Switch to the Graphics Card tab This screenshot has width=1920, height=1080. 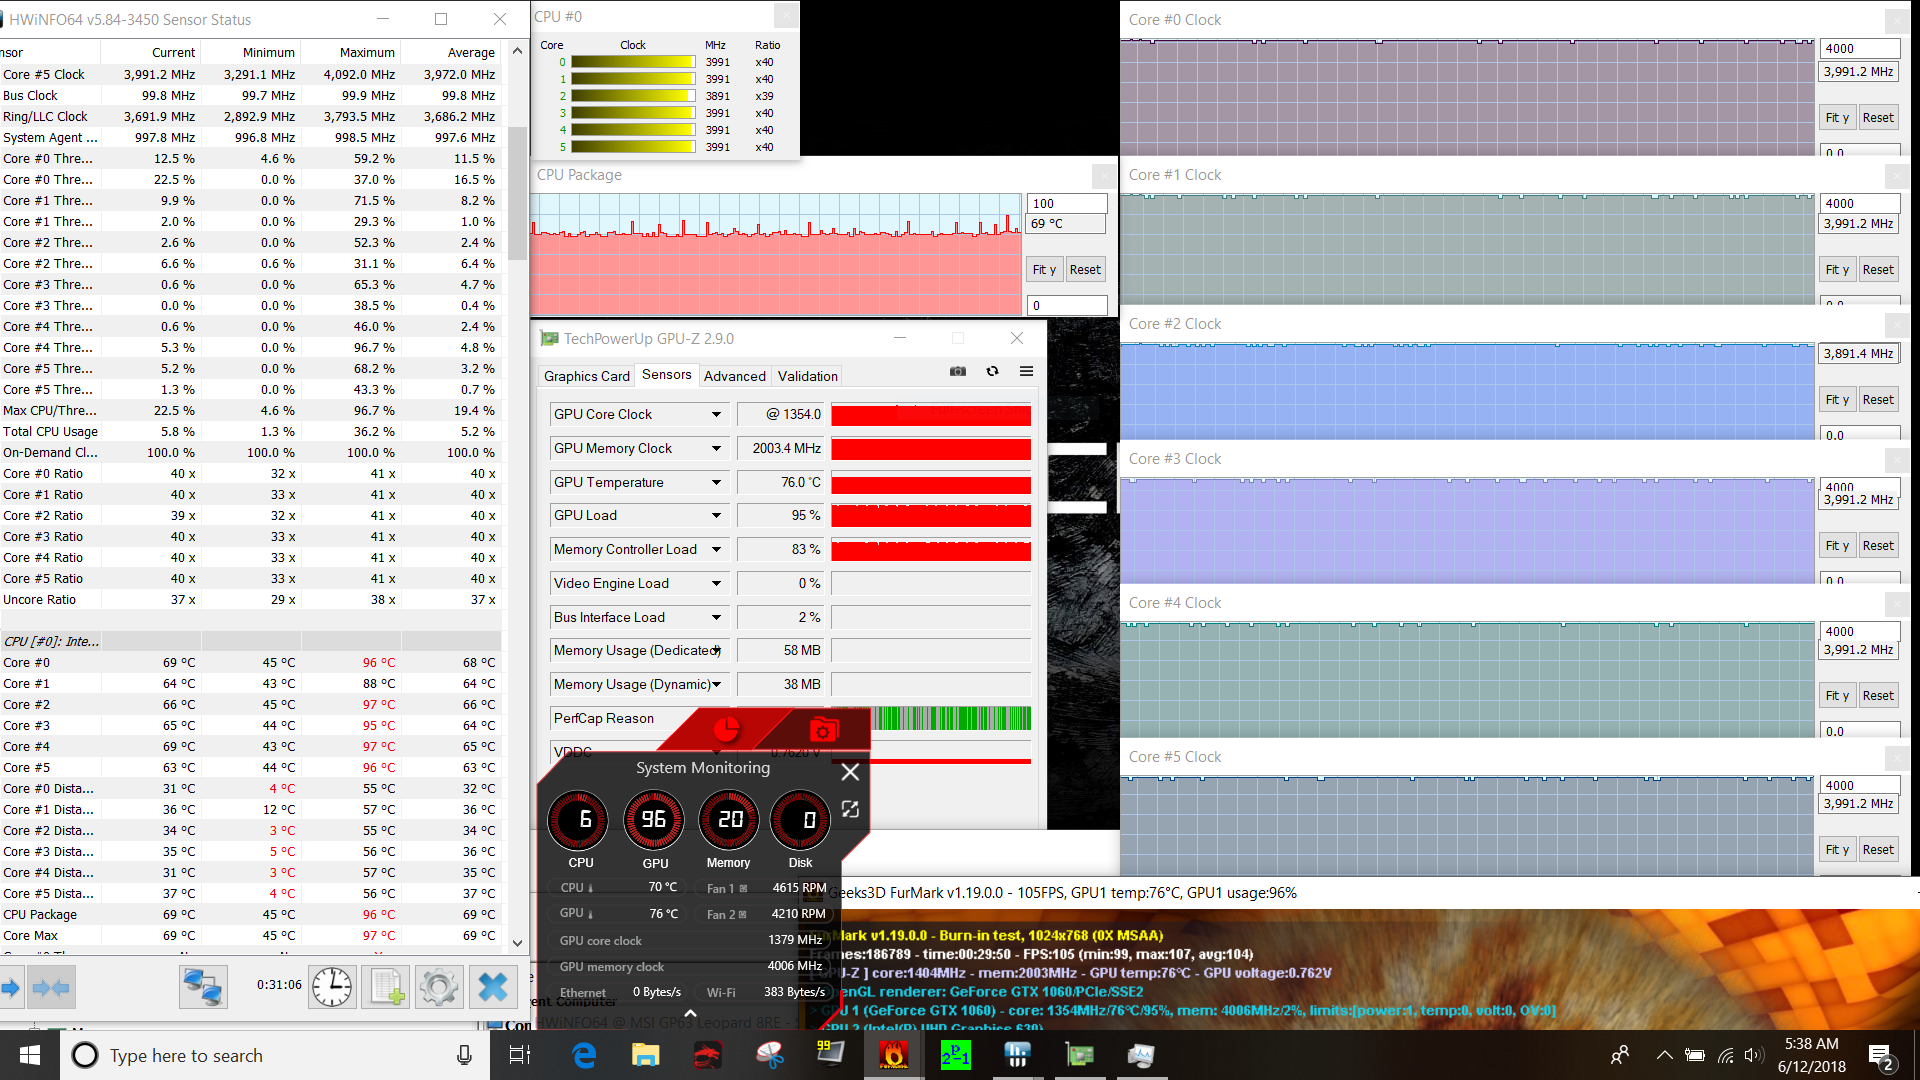(x=586, y=376)
